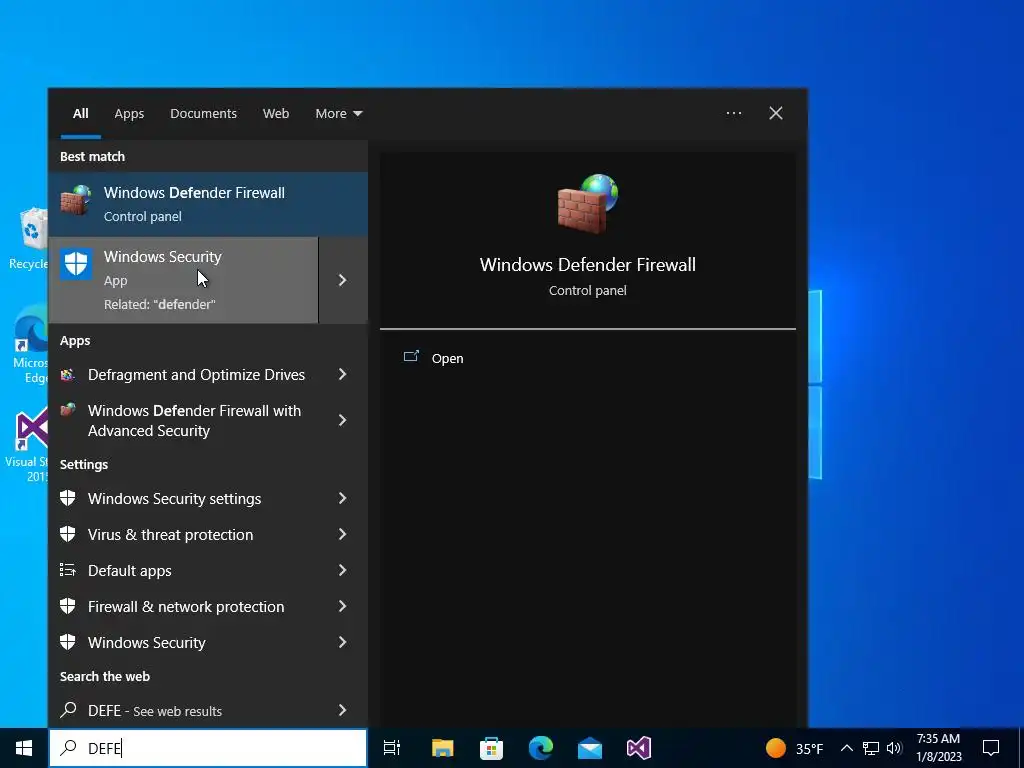This screenshot has width=1024, height=768.
Task: Click the Windows Security blue shield icon
Action: (x=76, y=264)
